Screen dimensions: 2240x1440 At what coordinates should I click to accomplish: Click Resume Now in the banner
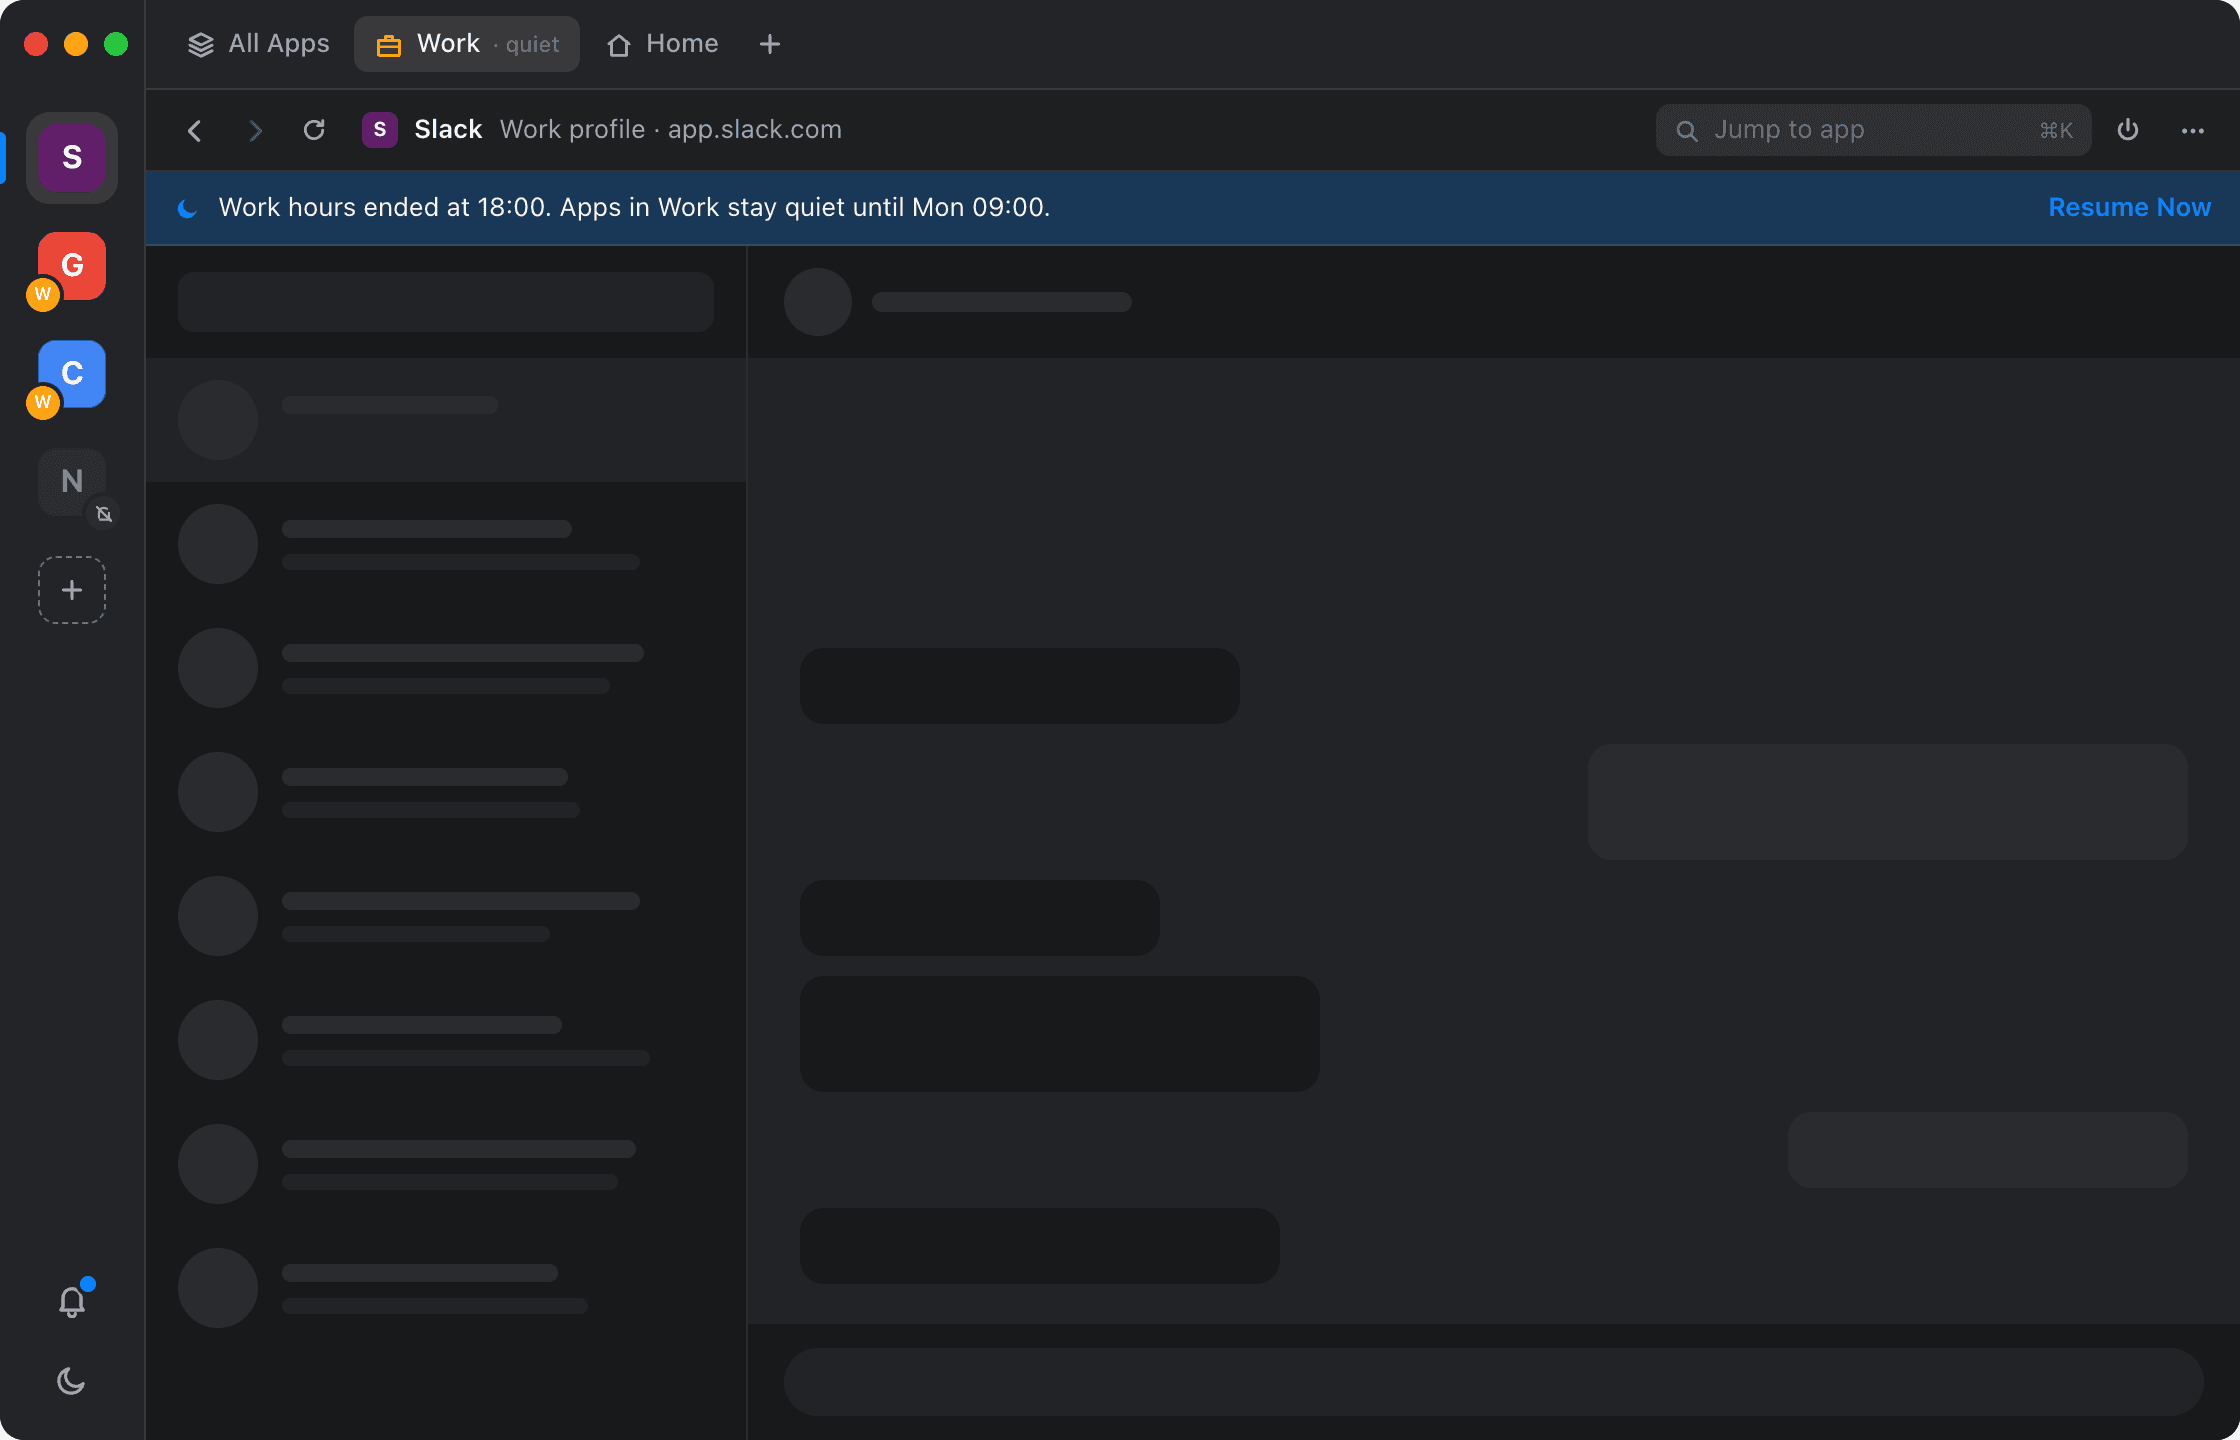click(2129, 207)
